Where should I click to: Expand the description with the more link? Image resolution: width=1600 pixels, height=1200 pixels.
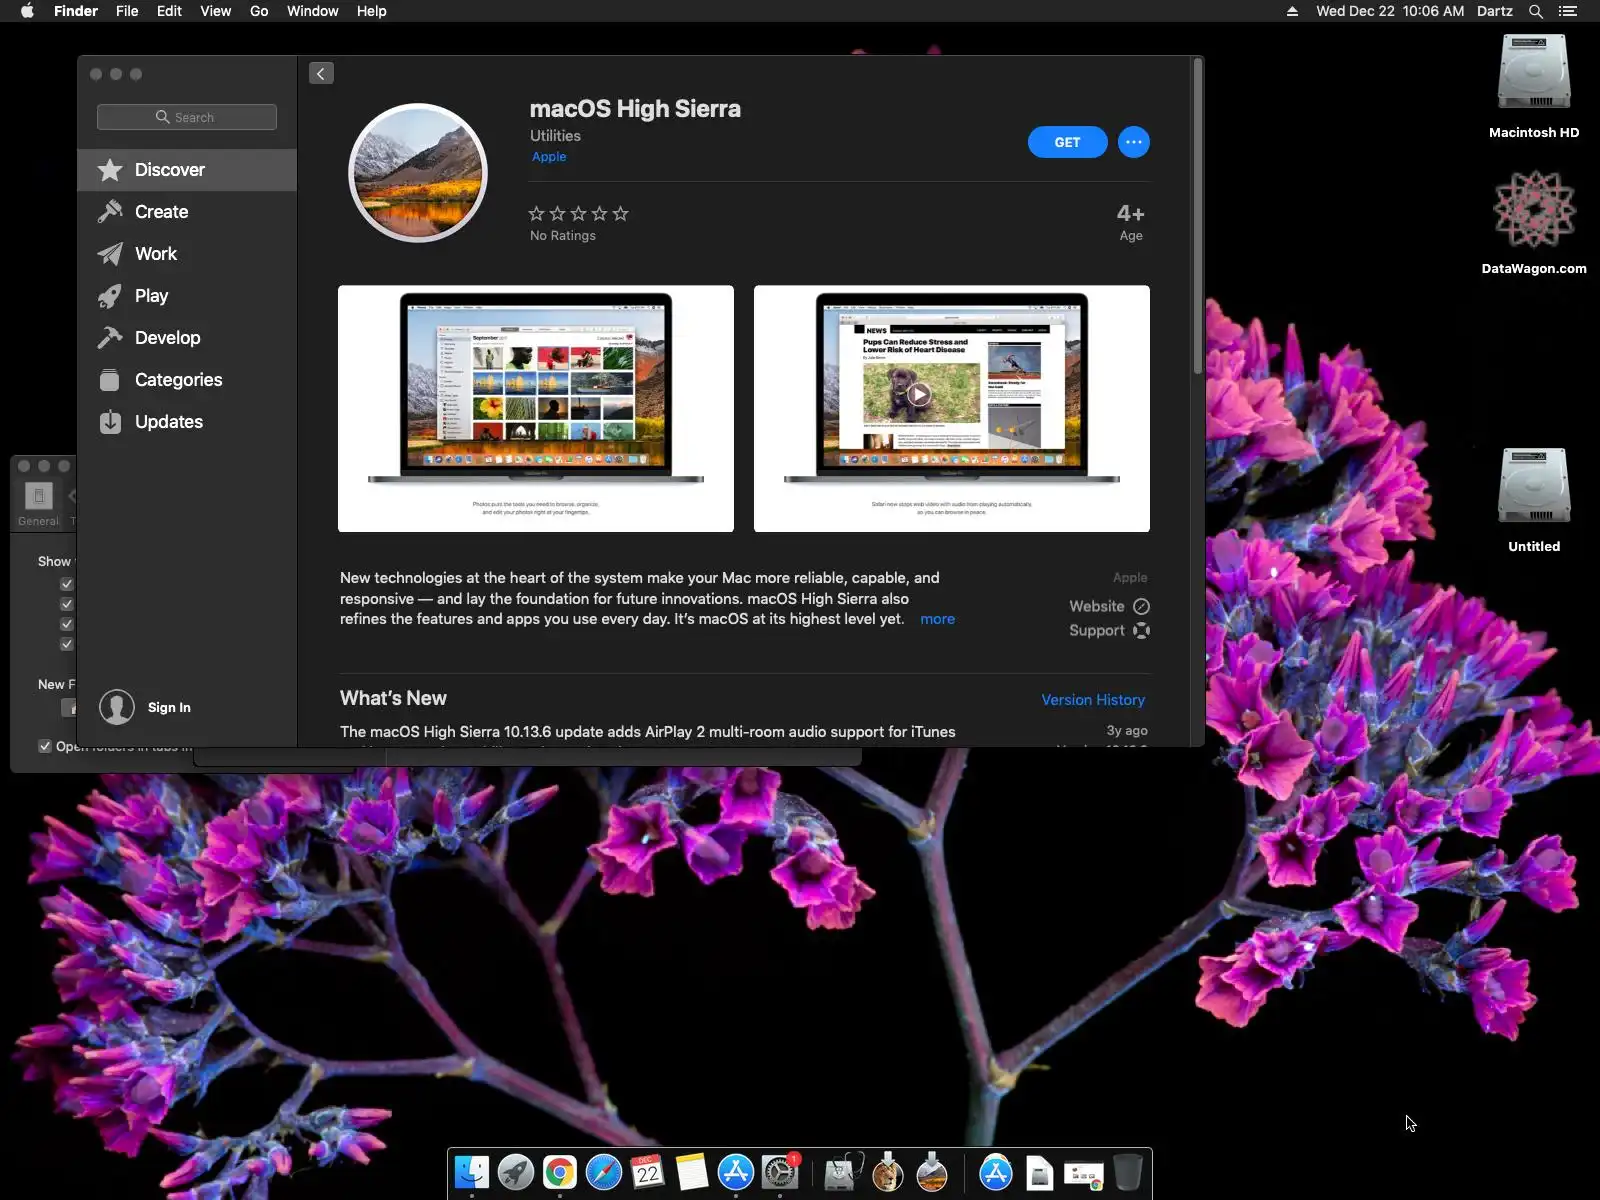[x=937, y=619]
